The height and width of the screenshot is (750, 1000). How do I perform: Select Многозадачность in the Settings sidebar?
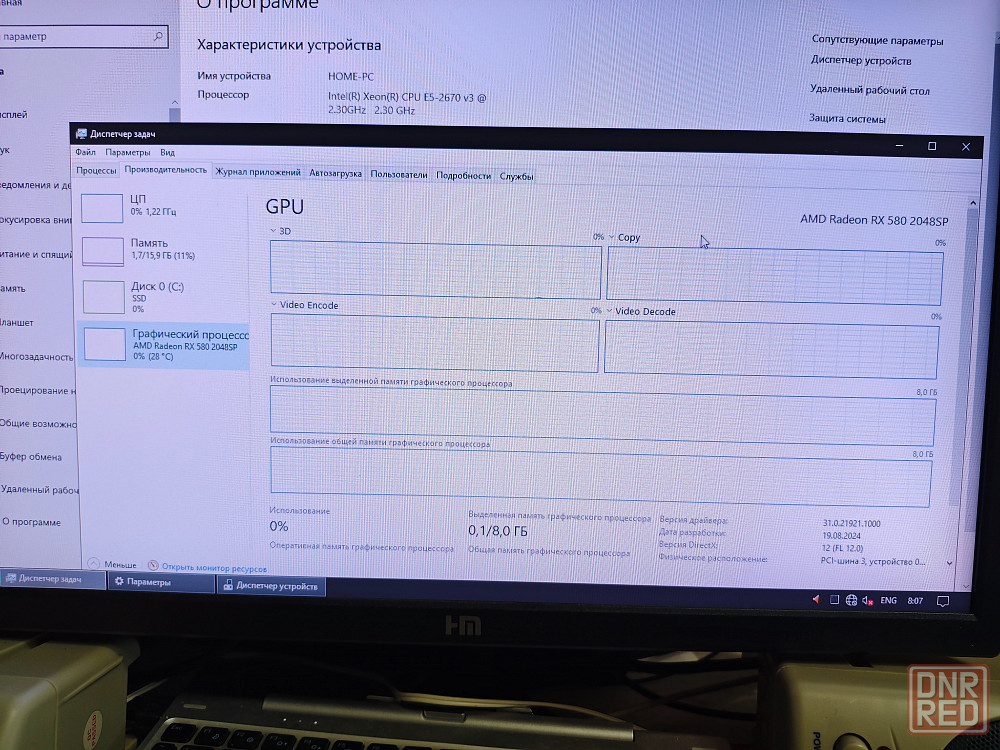(x=36, y=357)
